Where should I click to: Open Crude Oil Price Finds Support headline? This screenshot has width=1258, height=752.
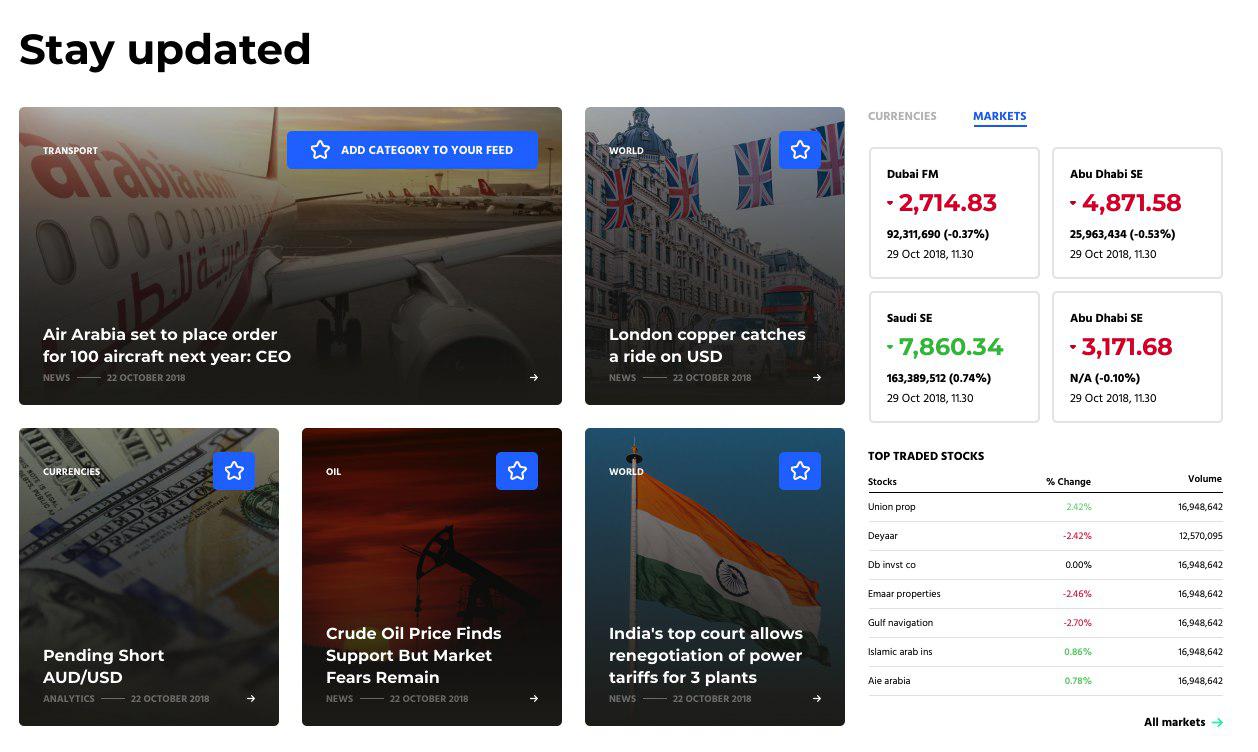click(x=414, y=655)
